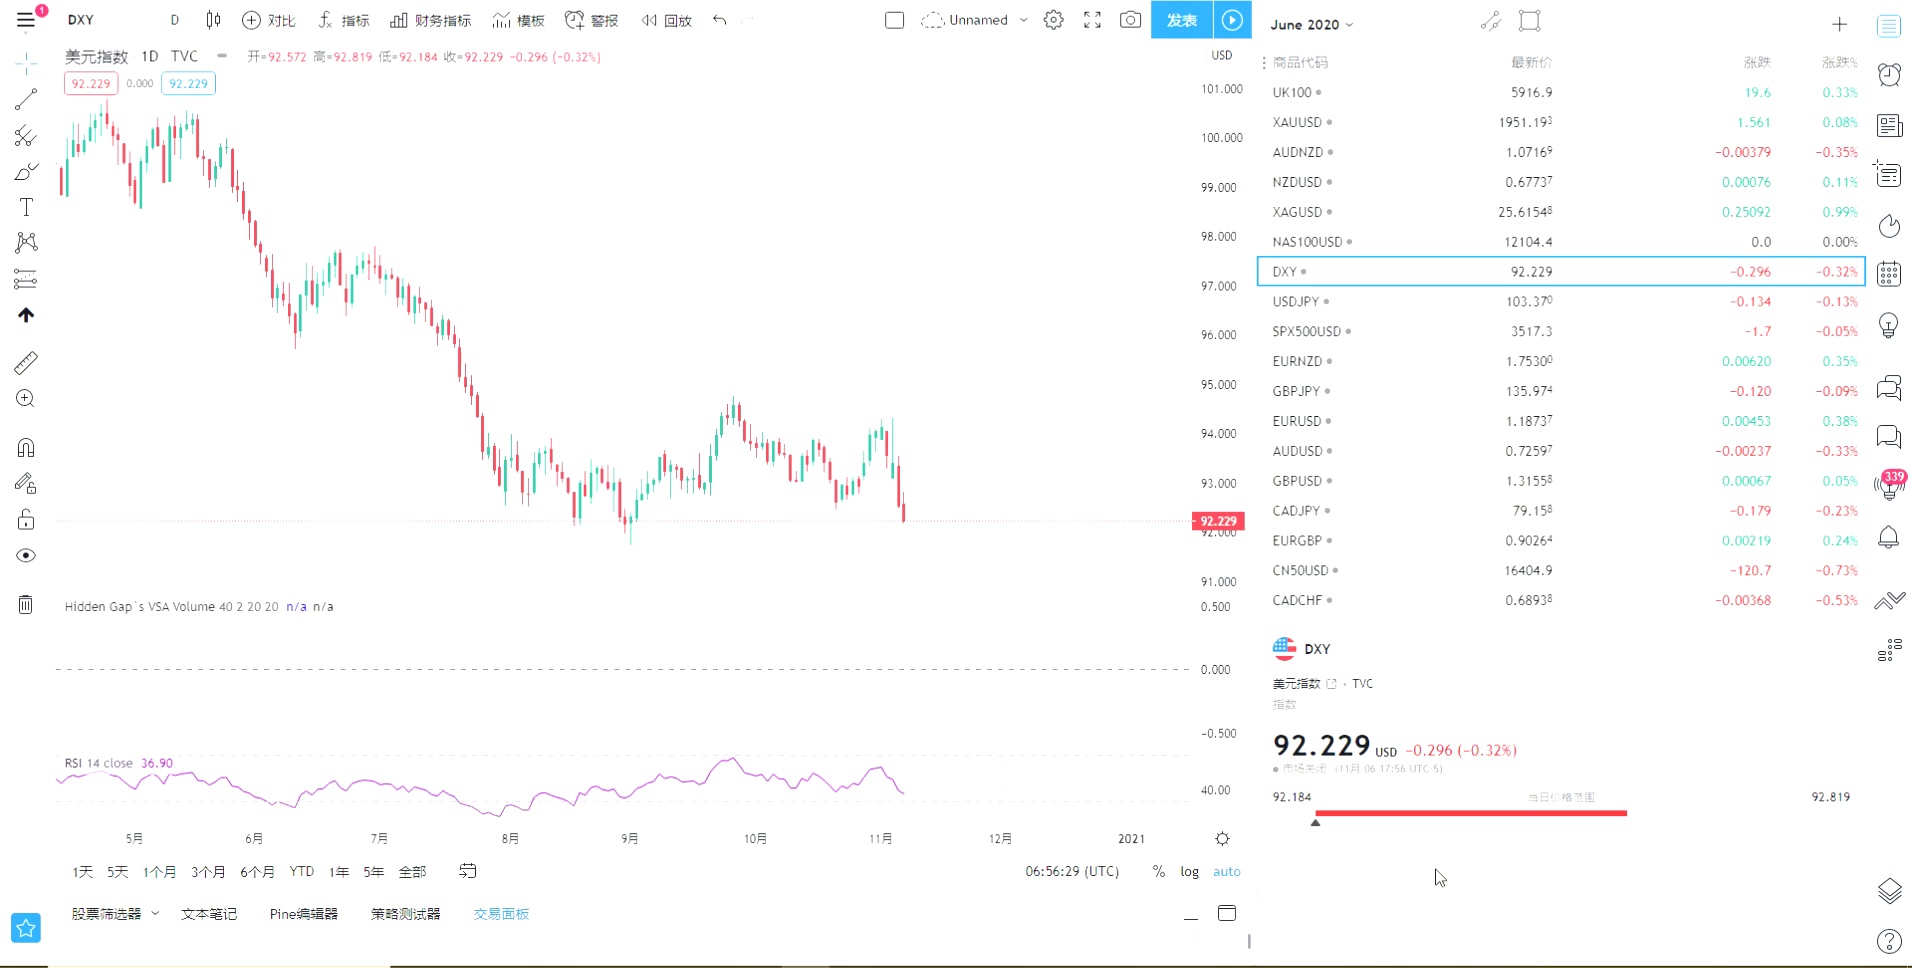1912x968 pixels.
Task: Open the alarm clock alerts panel
Action: click(1889, 75)
